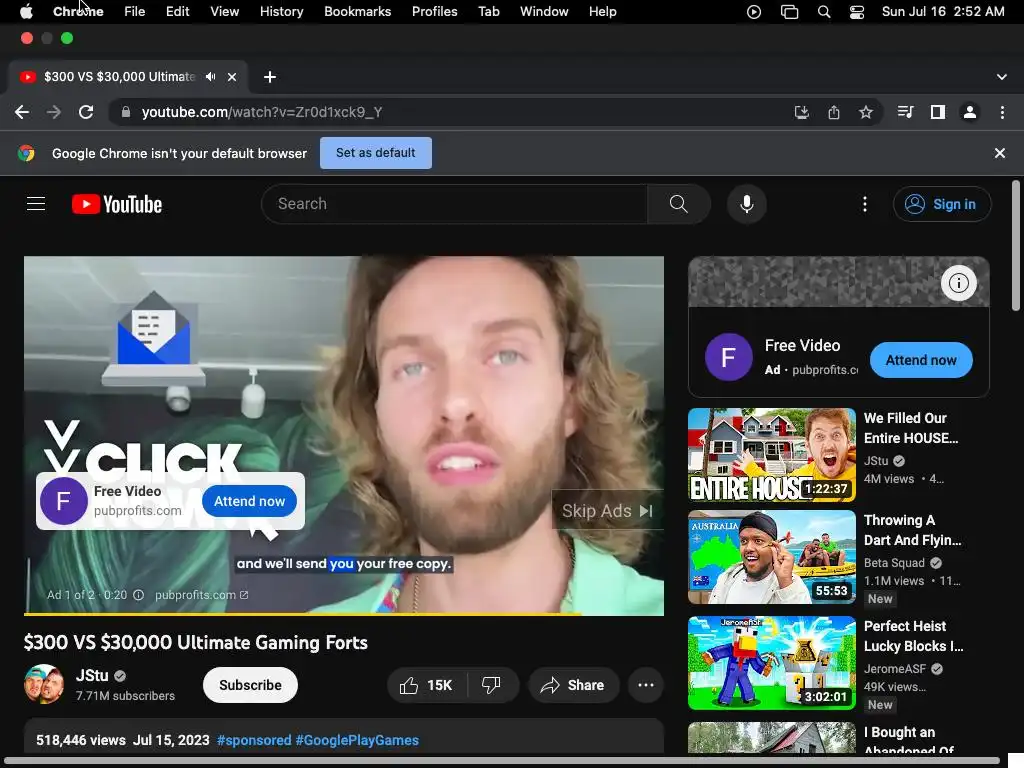Viewport: 1024px width, 768px height.
Task: Dismiss the default browser infobar
Action: (1000, 153)
